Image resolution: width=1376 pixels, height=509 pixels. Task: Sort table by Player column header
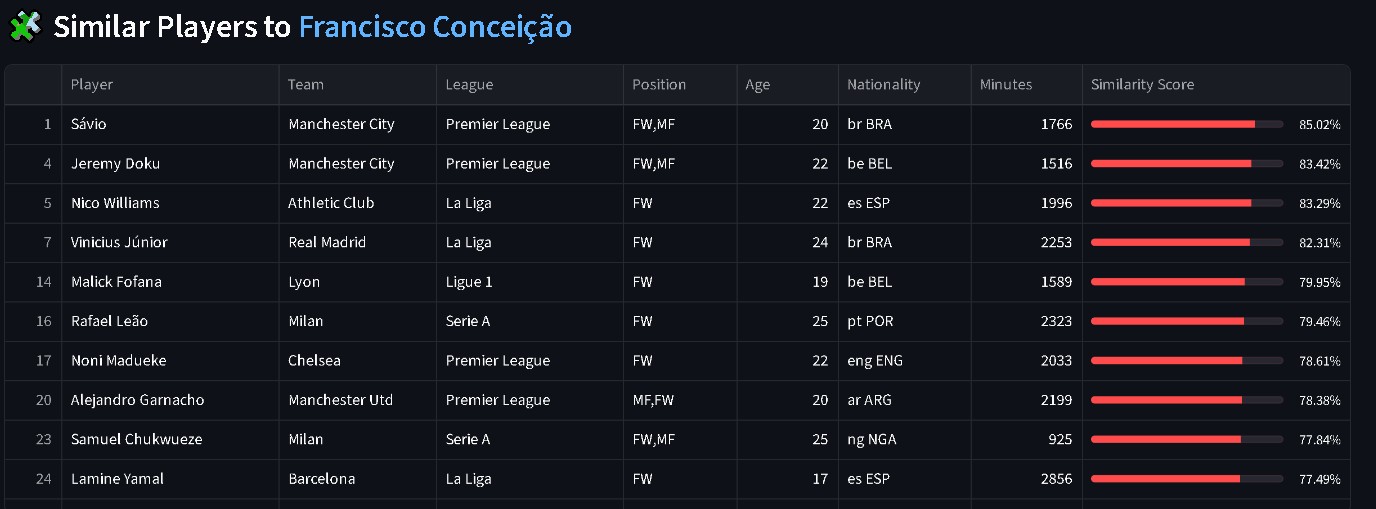coord(92,85)
